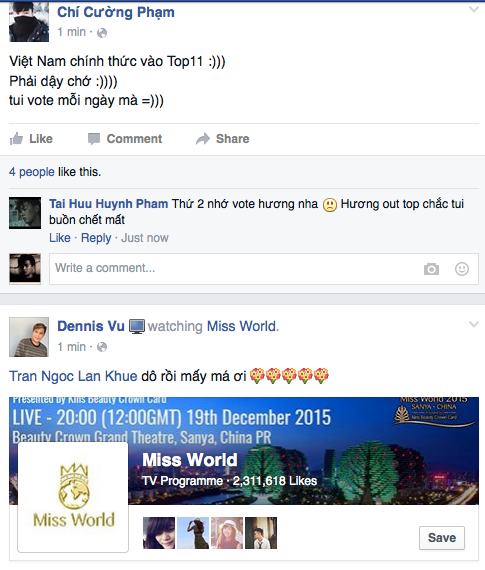
Task: Click the TV watching icon beside Dennis Vu
Action: [137, 326]
